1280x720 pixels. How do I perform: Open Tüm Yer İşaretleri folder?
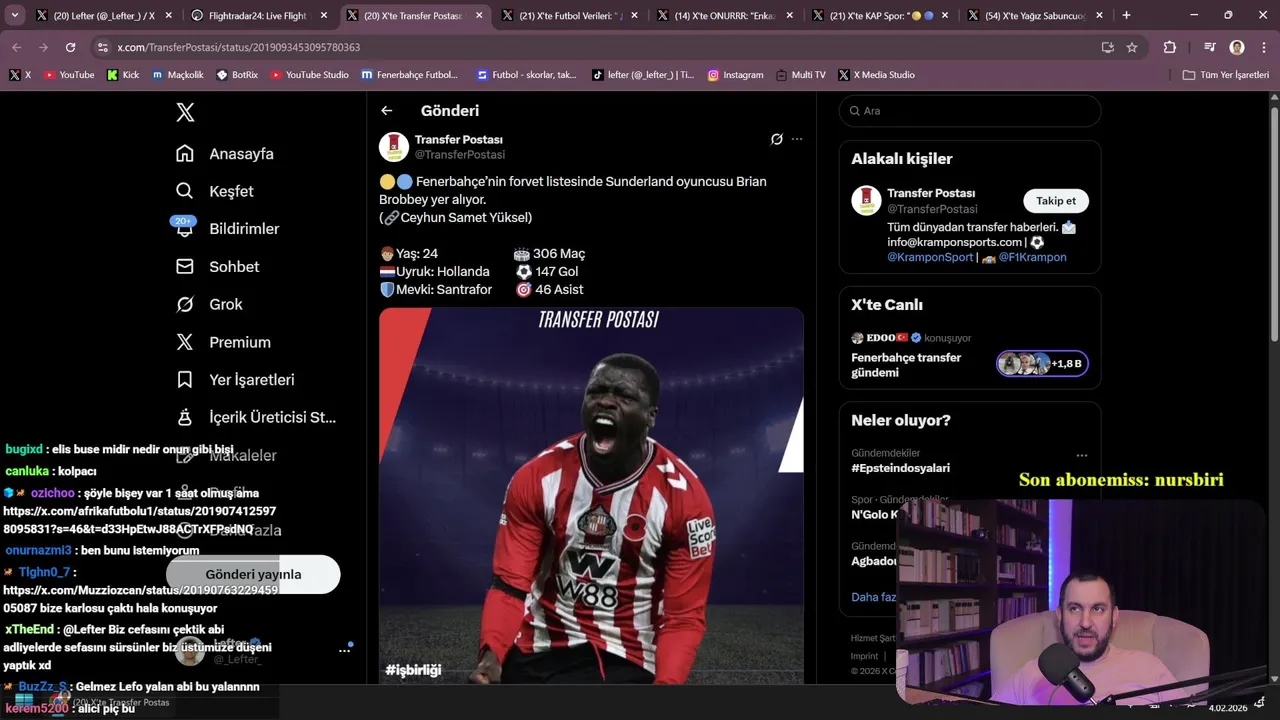pos(1225,75)
